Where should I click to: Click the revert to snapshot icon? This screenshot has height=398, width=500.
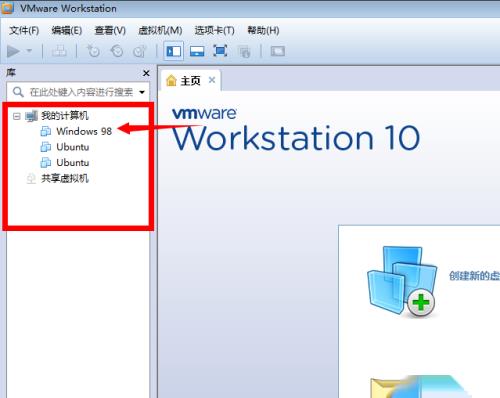pyautogui.click(x=117, y=51)
